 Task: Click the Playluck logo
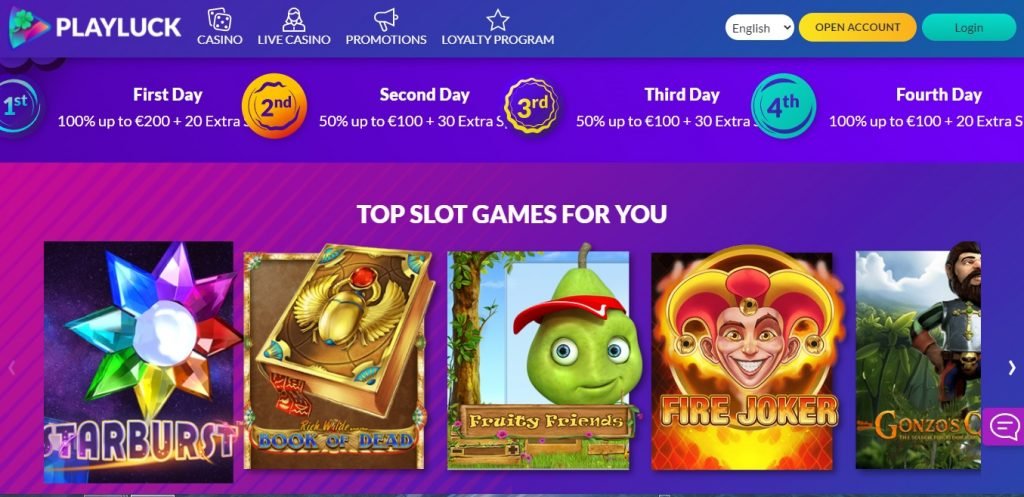point(95,27)
